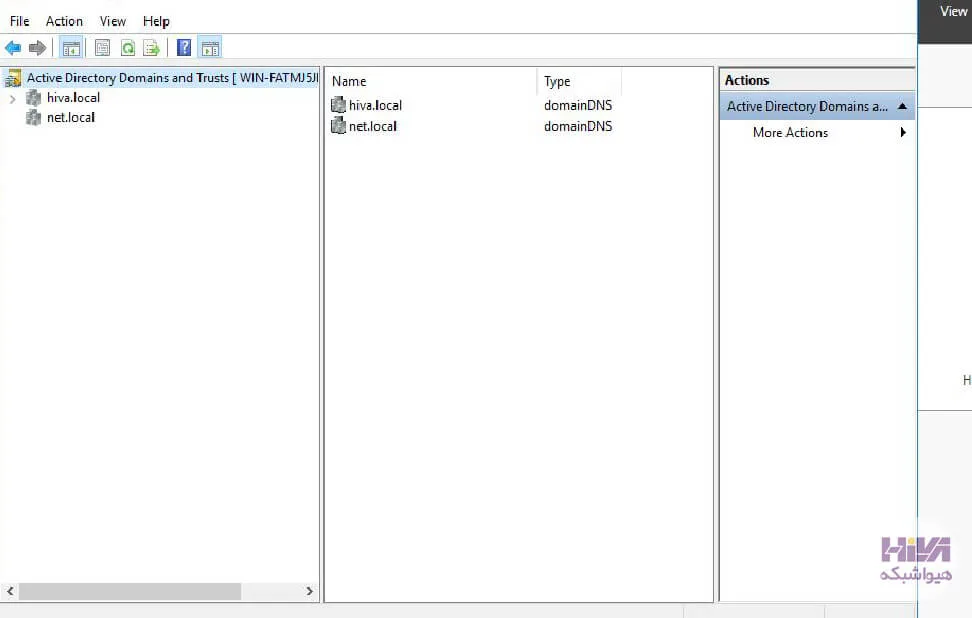Expand the hiva.local tree node chevron
Screen dimensions: 972x618
coord(12,99)
